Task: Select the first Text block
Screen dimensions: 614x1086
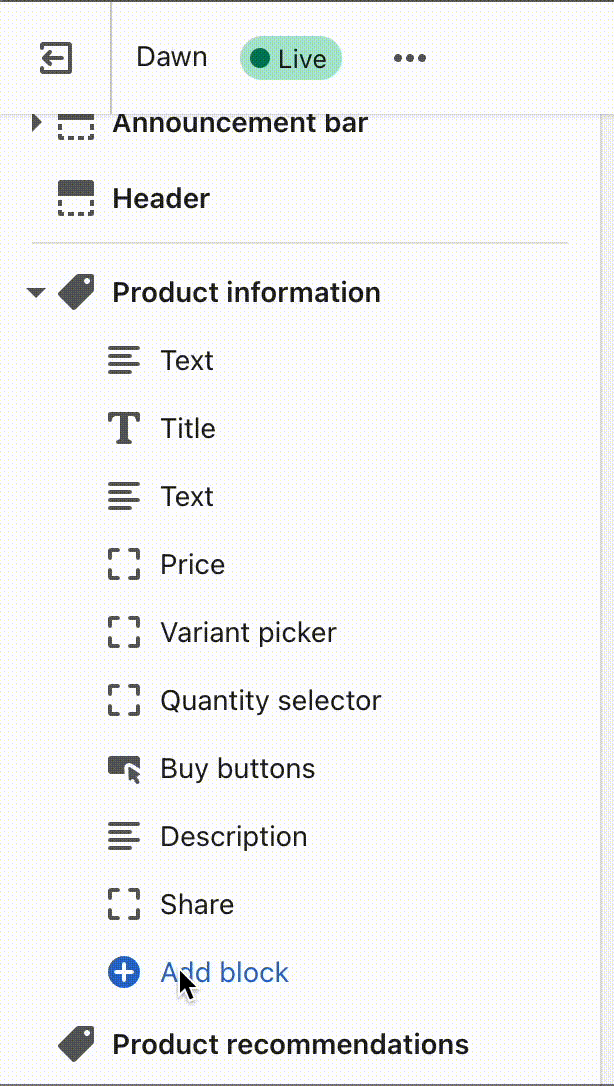Action: [x=186, y=360]
